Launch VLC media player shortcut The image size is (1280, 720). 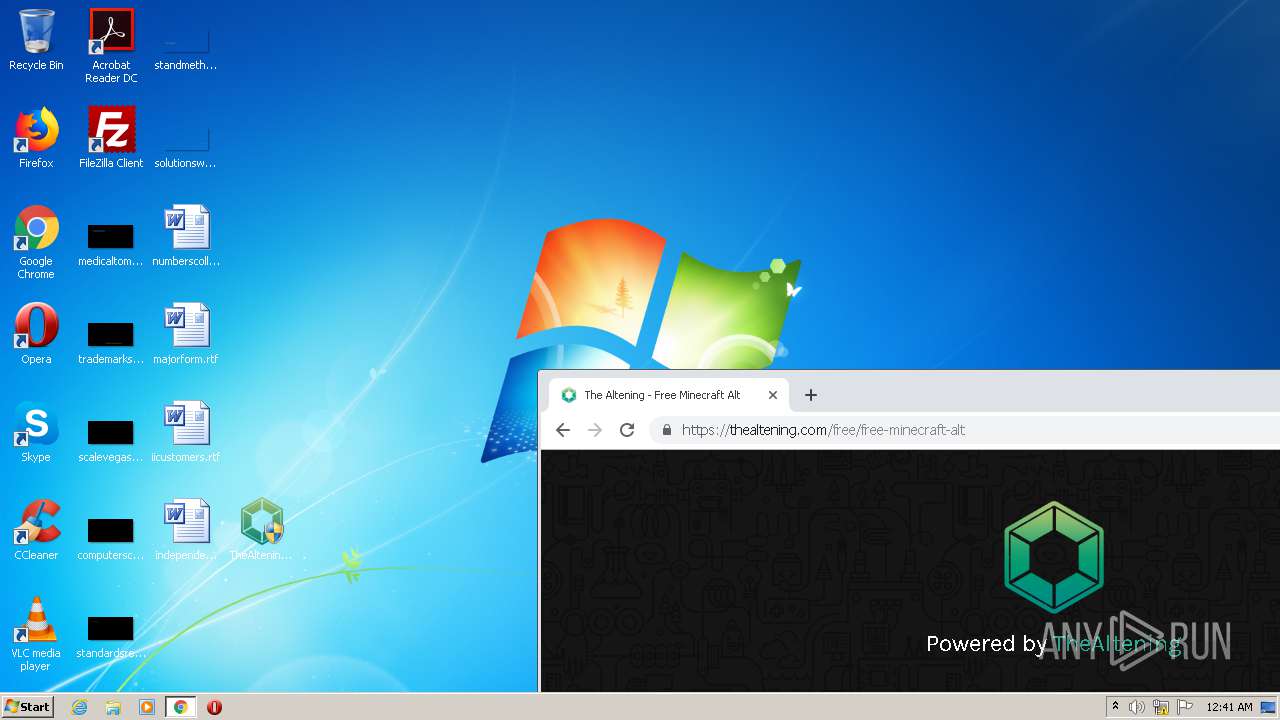[36, 634]
